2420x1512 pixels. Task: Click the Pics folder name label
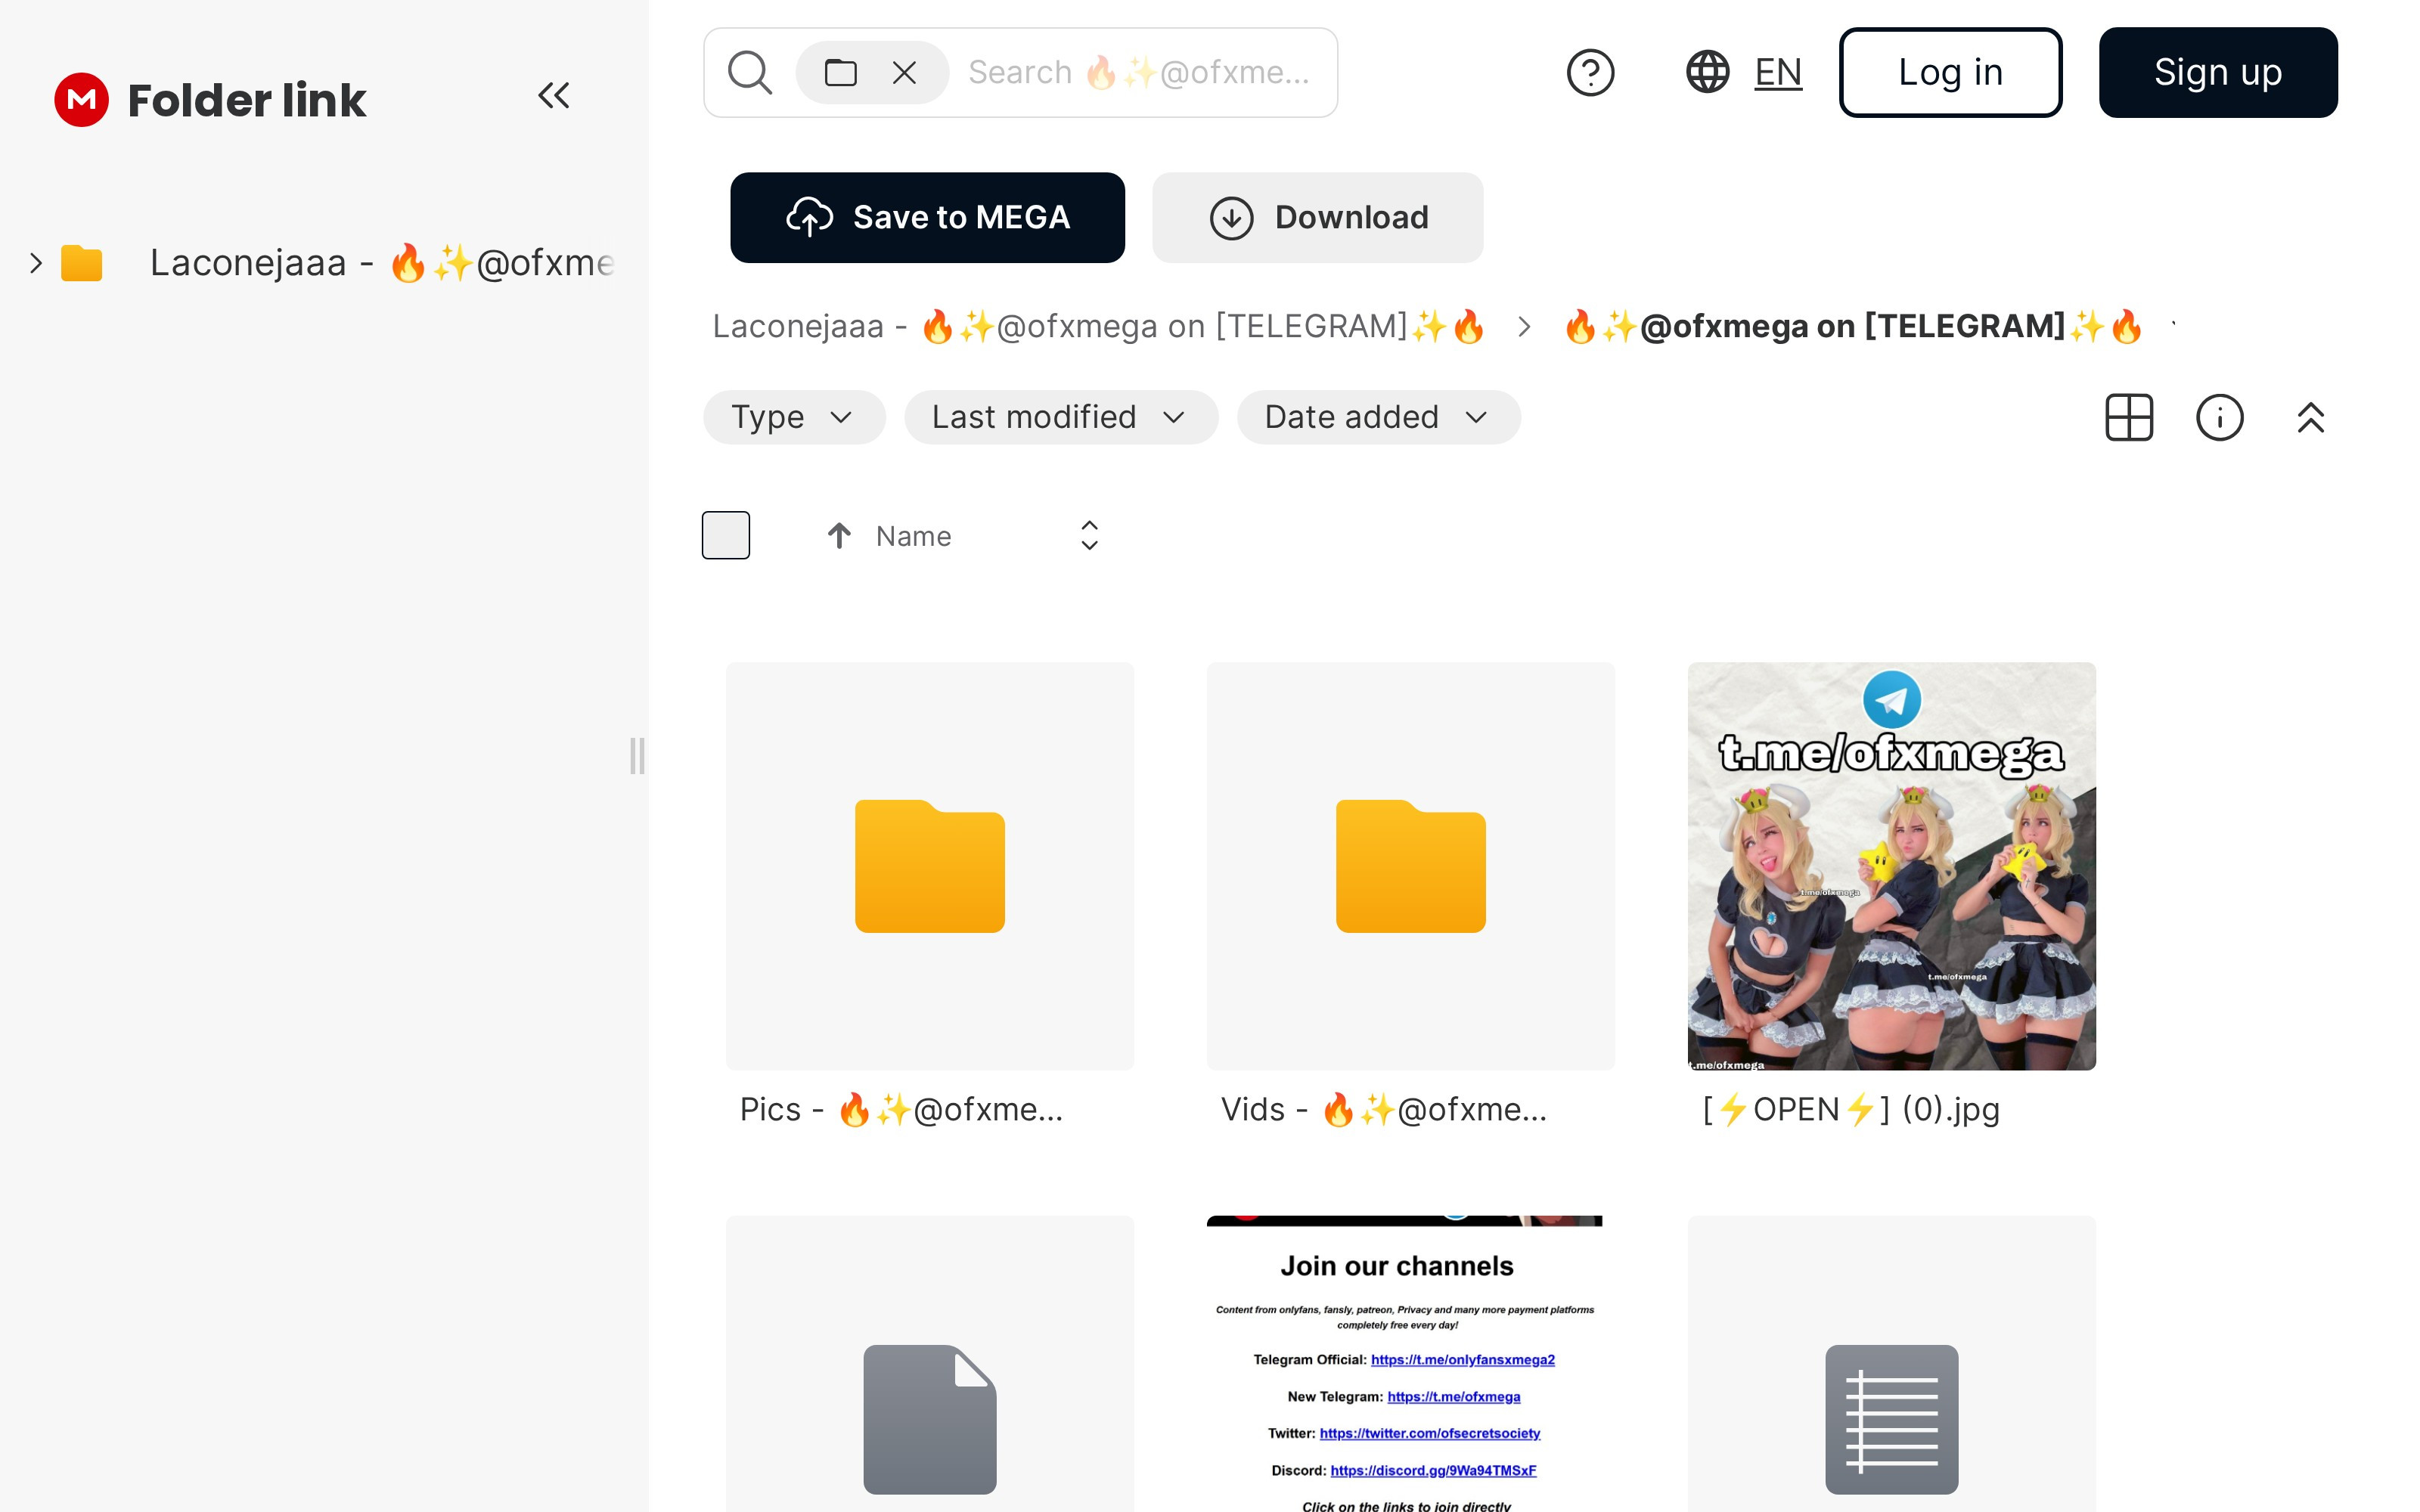coord(901,1109)
